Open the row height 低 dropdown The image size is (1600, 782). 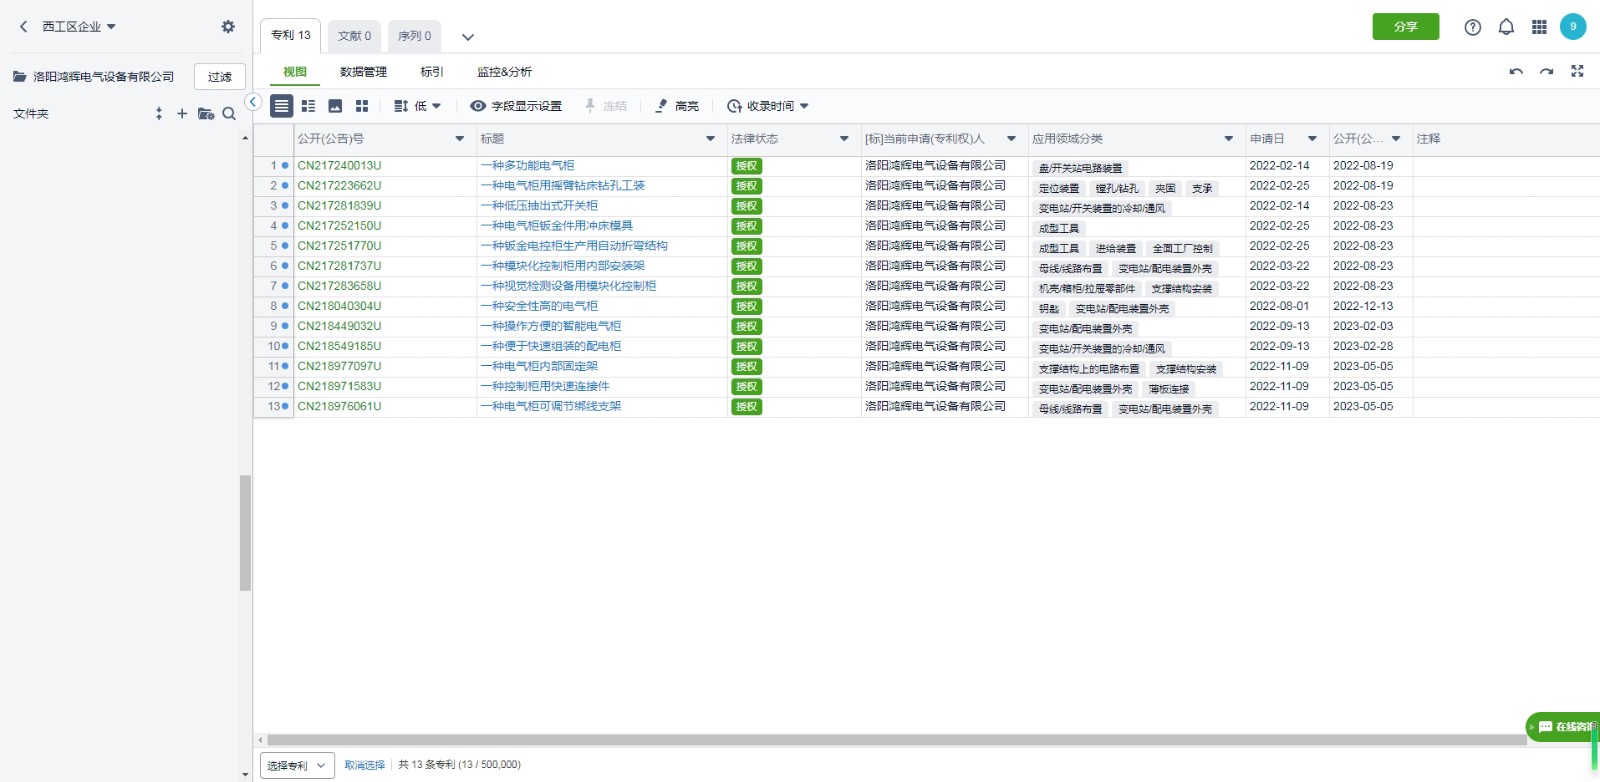pyautogui.click(x=417, y=106)
